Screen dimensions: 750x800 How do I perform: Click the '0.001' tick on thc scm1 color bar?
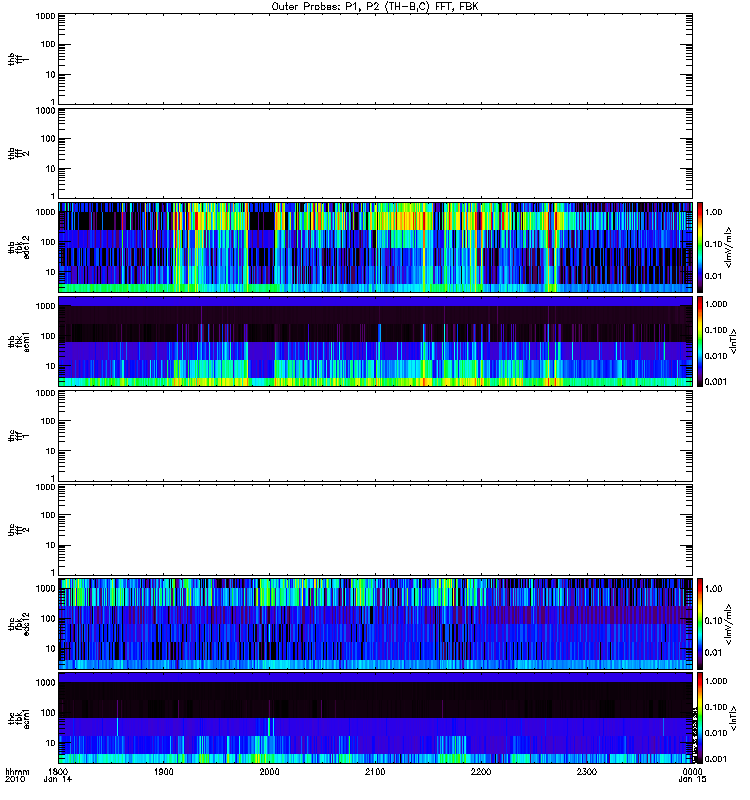[716, 759]
